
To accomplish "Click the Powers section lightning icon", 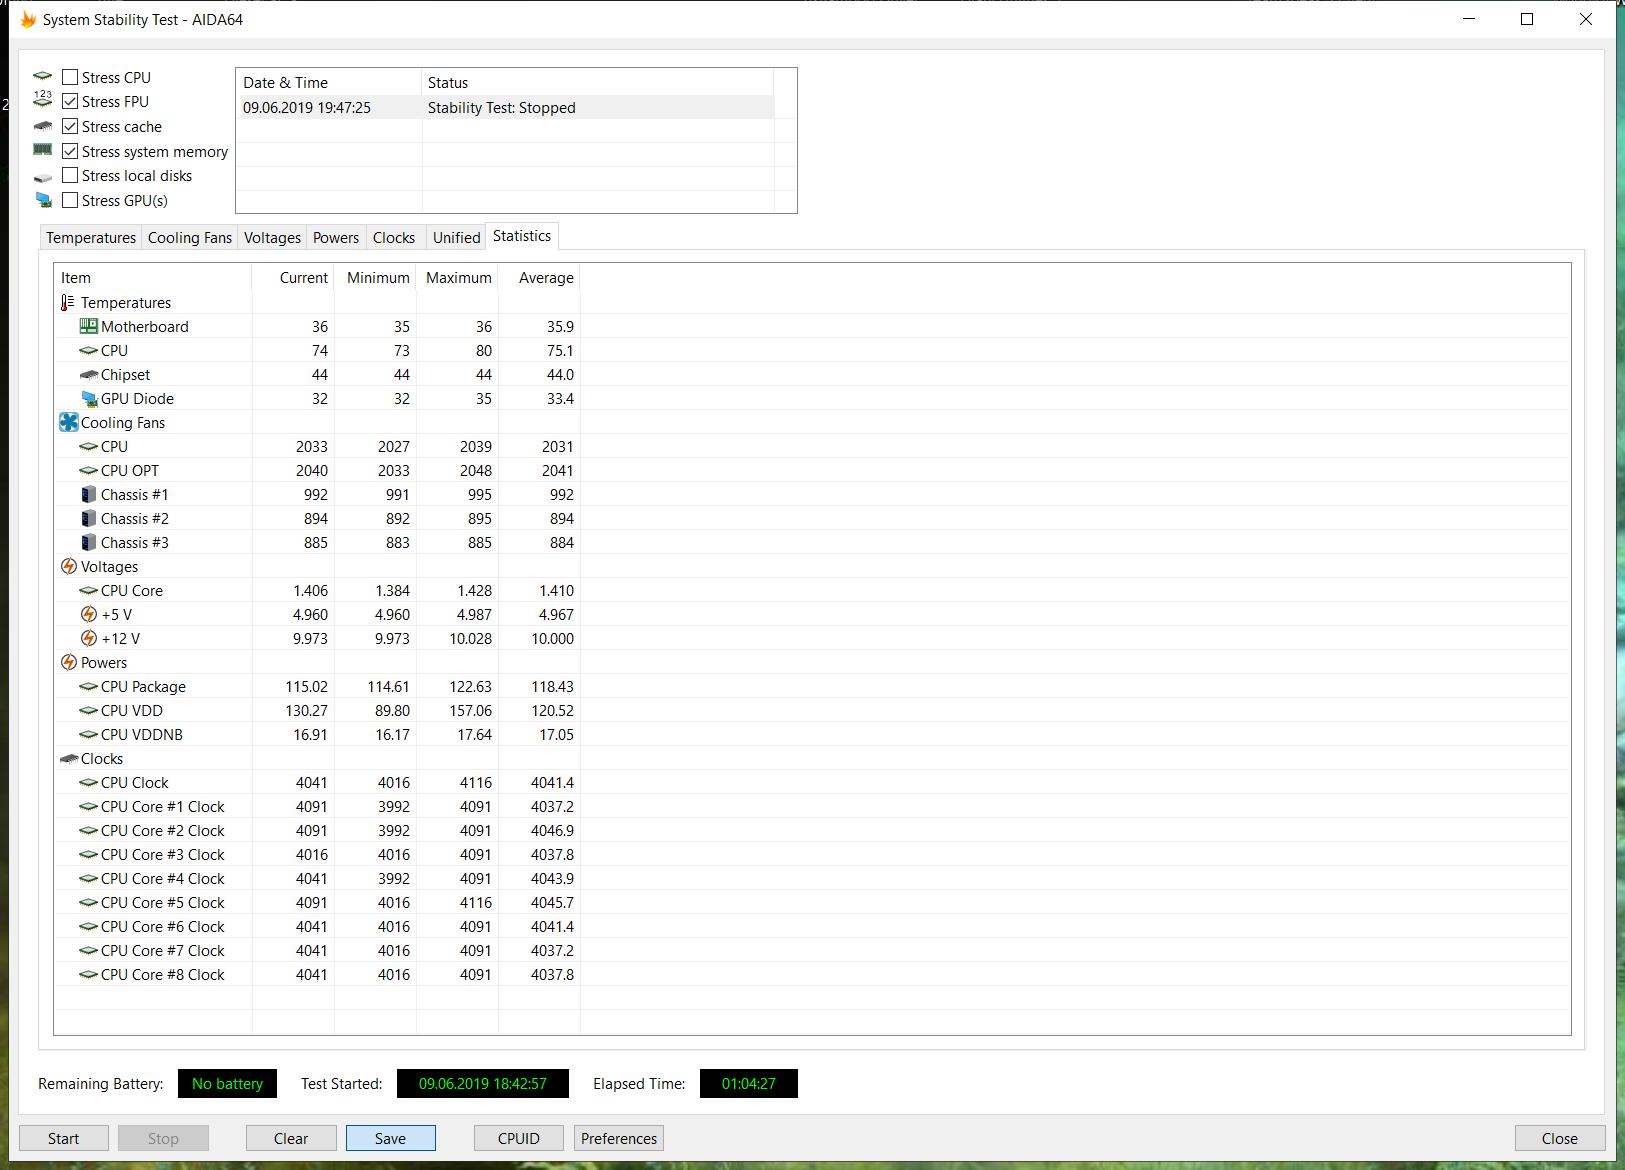I will (68, 662).
